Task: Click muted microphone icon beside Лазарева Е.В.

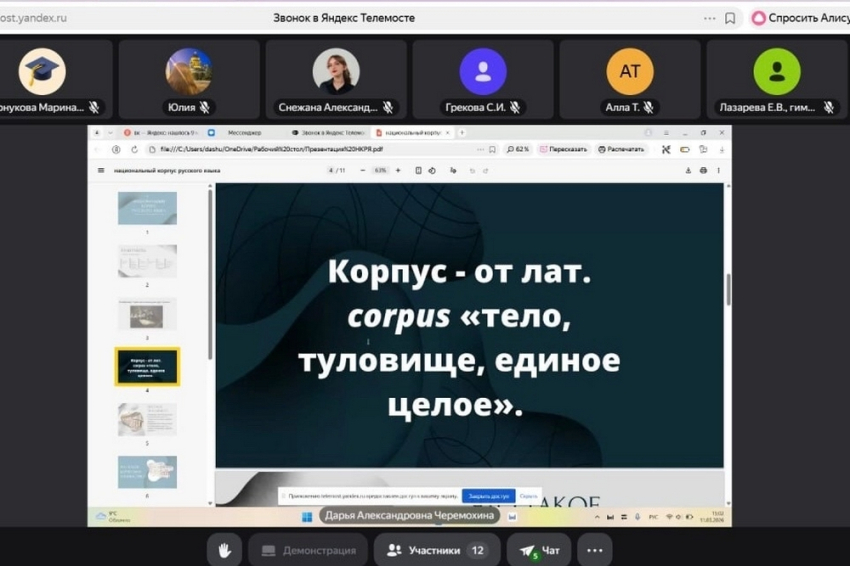Action: 828,107
